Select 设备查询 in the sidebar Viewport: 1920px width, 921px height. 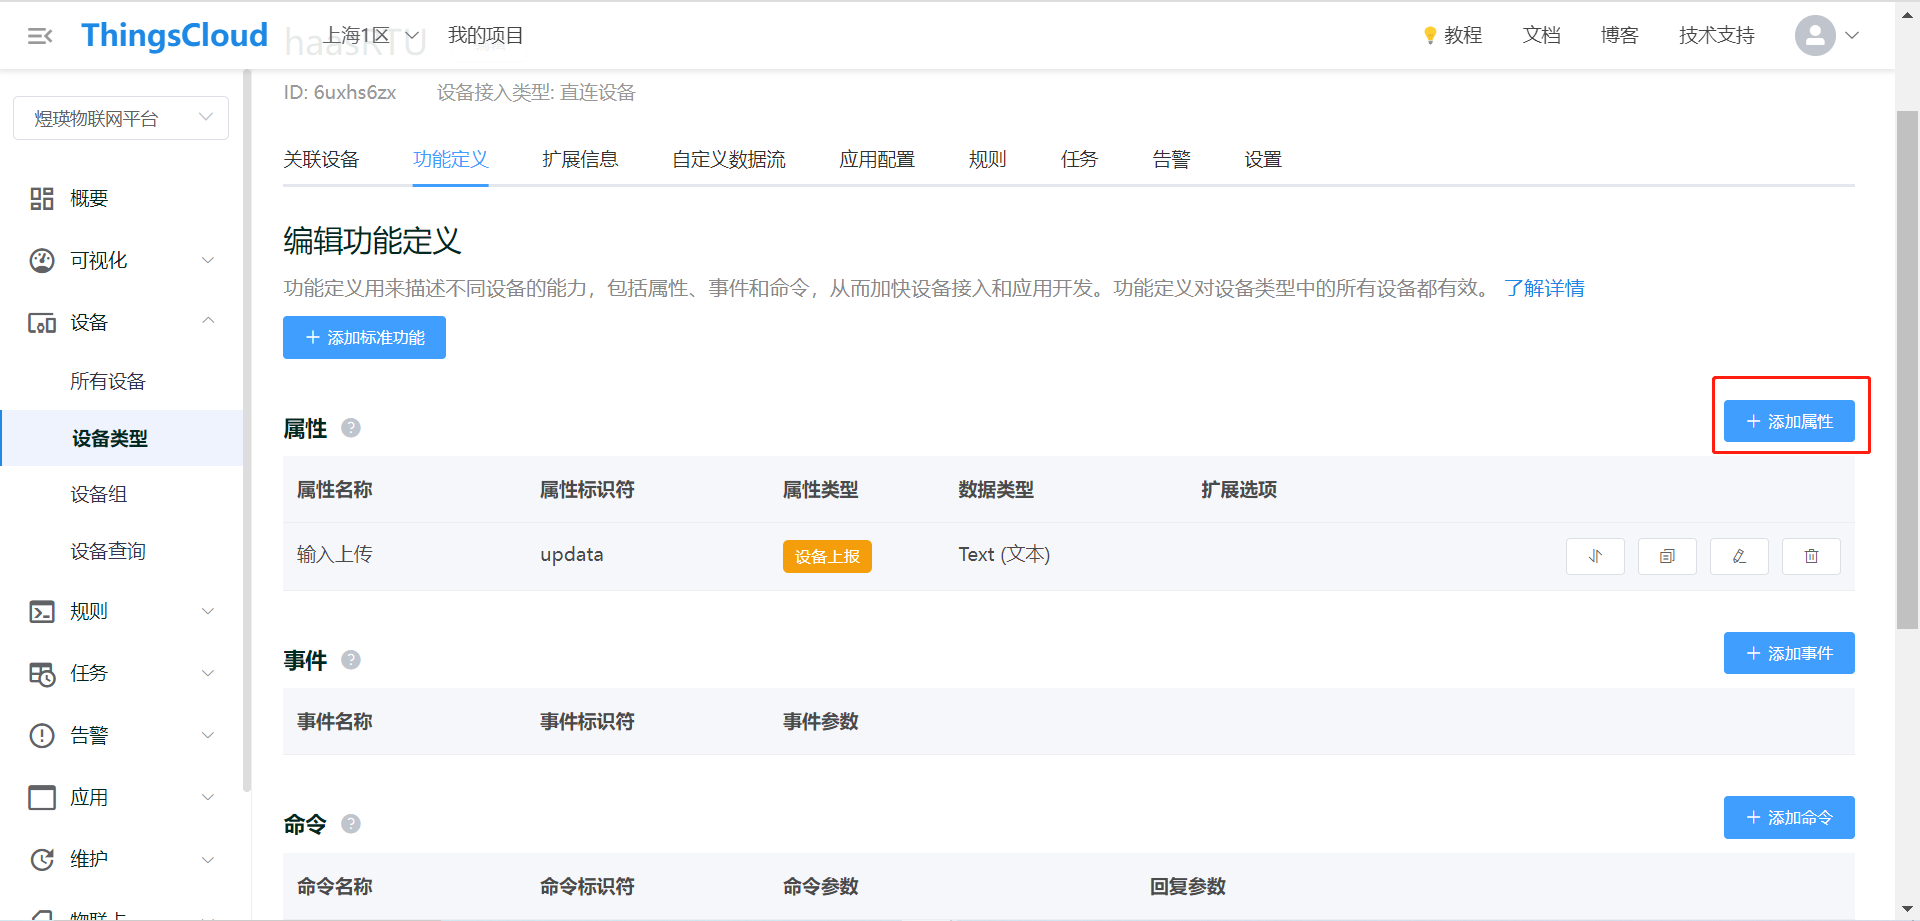(x=108, y=551)
